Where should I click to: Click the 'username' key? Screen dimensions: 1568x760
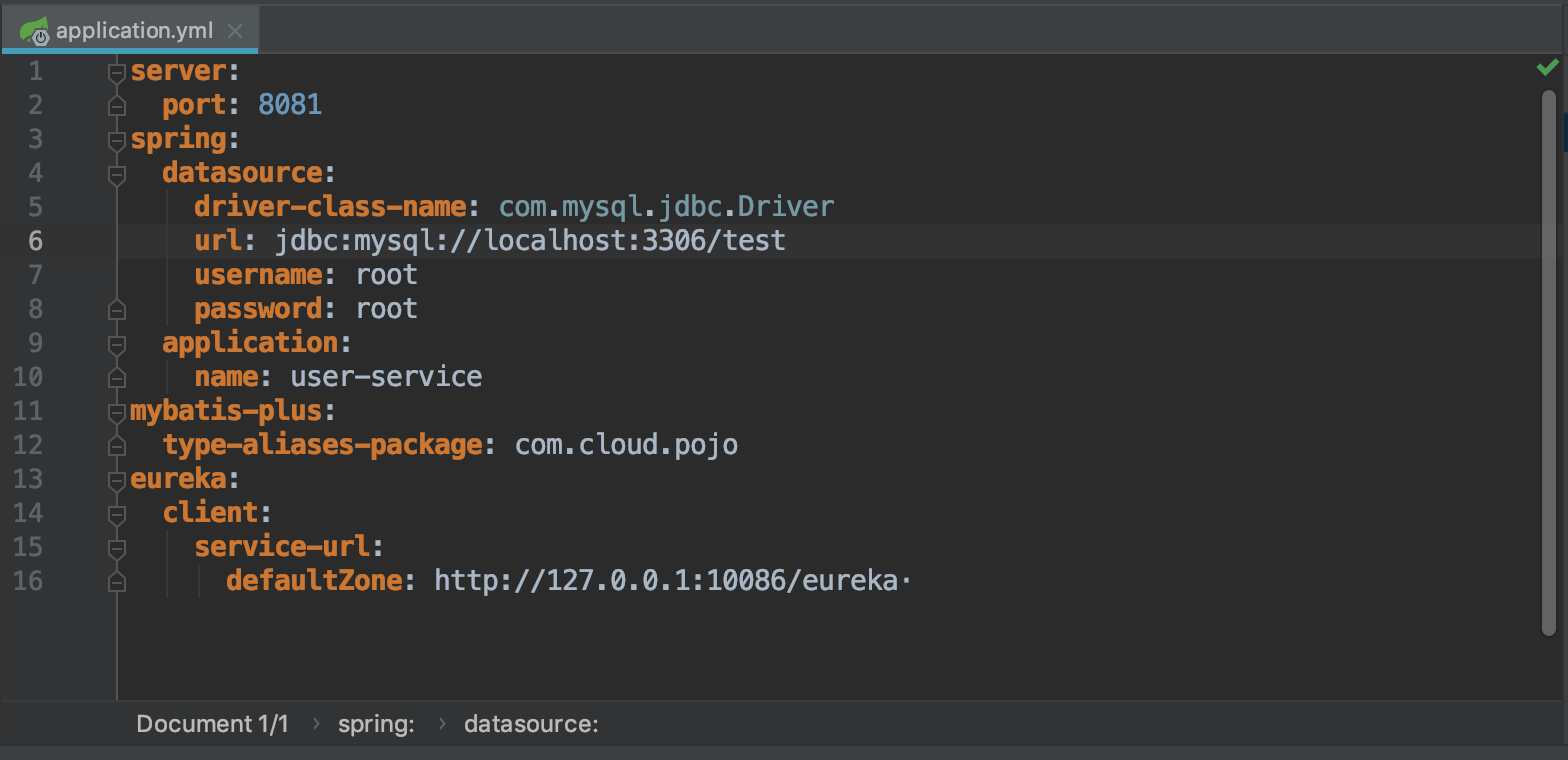[x=258, y=275]
